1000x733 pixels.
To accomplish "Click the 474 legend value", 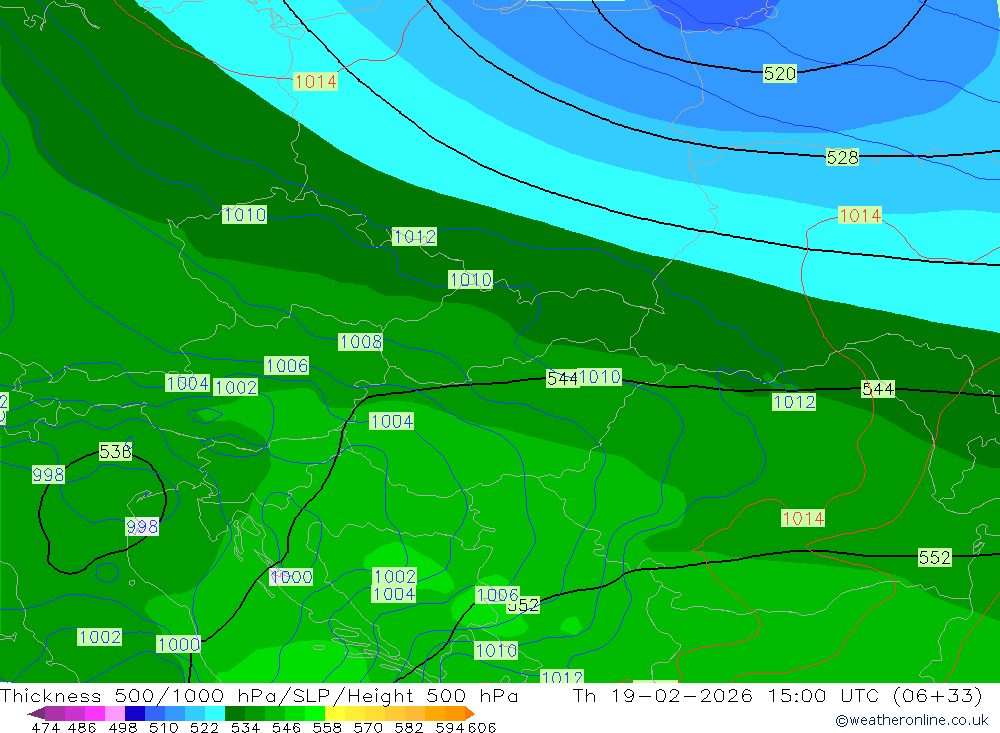I will [x=45, y=728].
